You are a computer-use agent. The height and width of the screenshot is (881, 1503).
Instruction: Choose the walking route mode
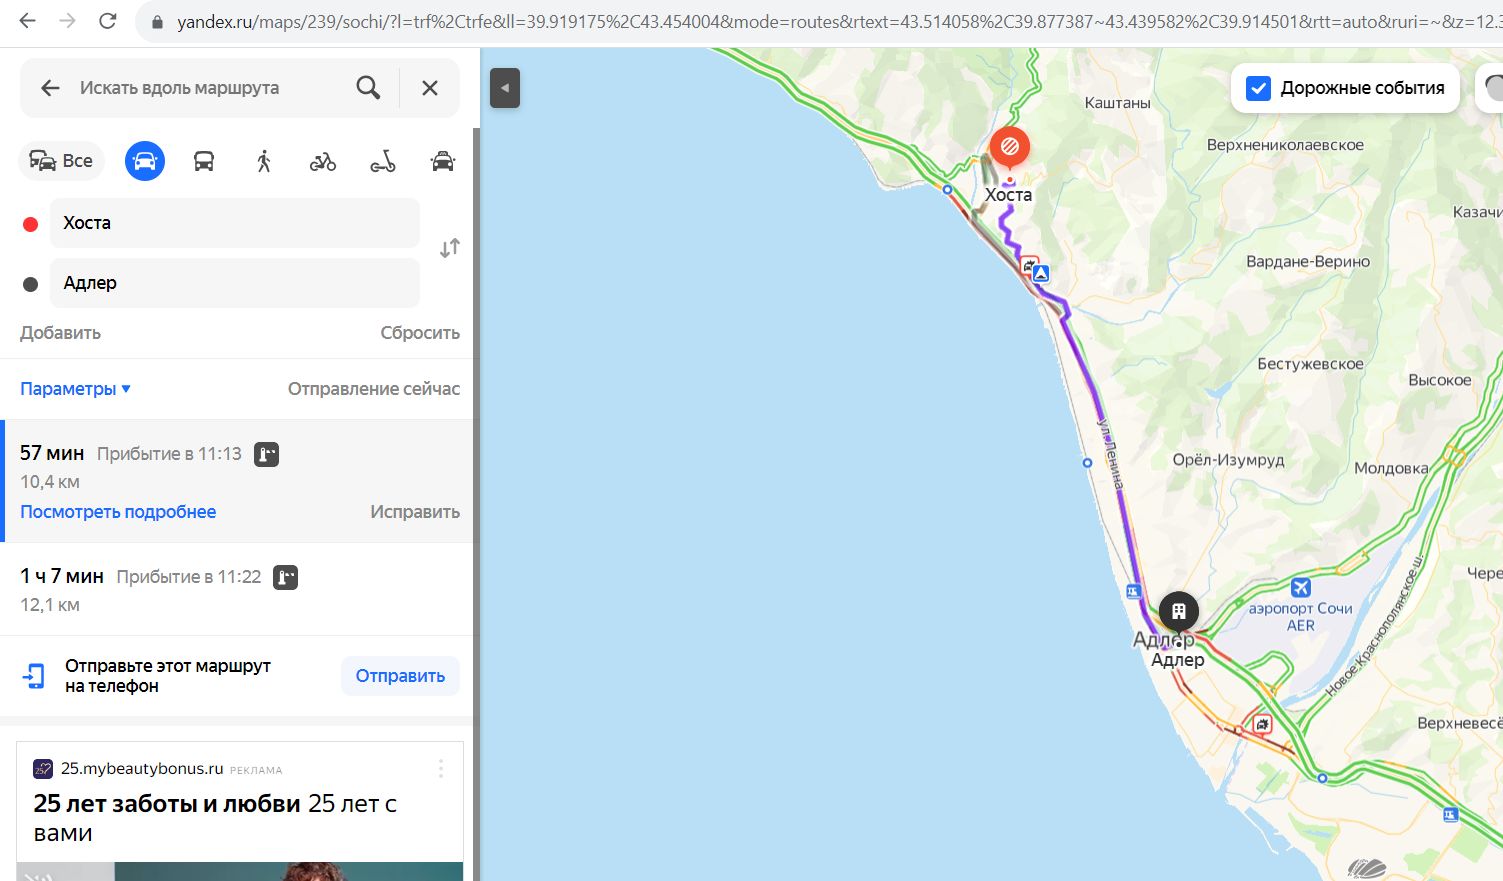[x=264, y=161]
